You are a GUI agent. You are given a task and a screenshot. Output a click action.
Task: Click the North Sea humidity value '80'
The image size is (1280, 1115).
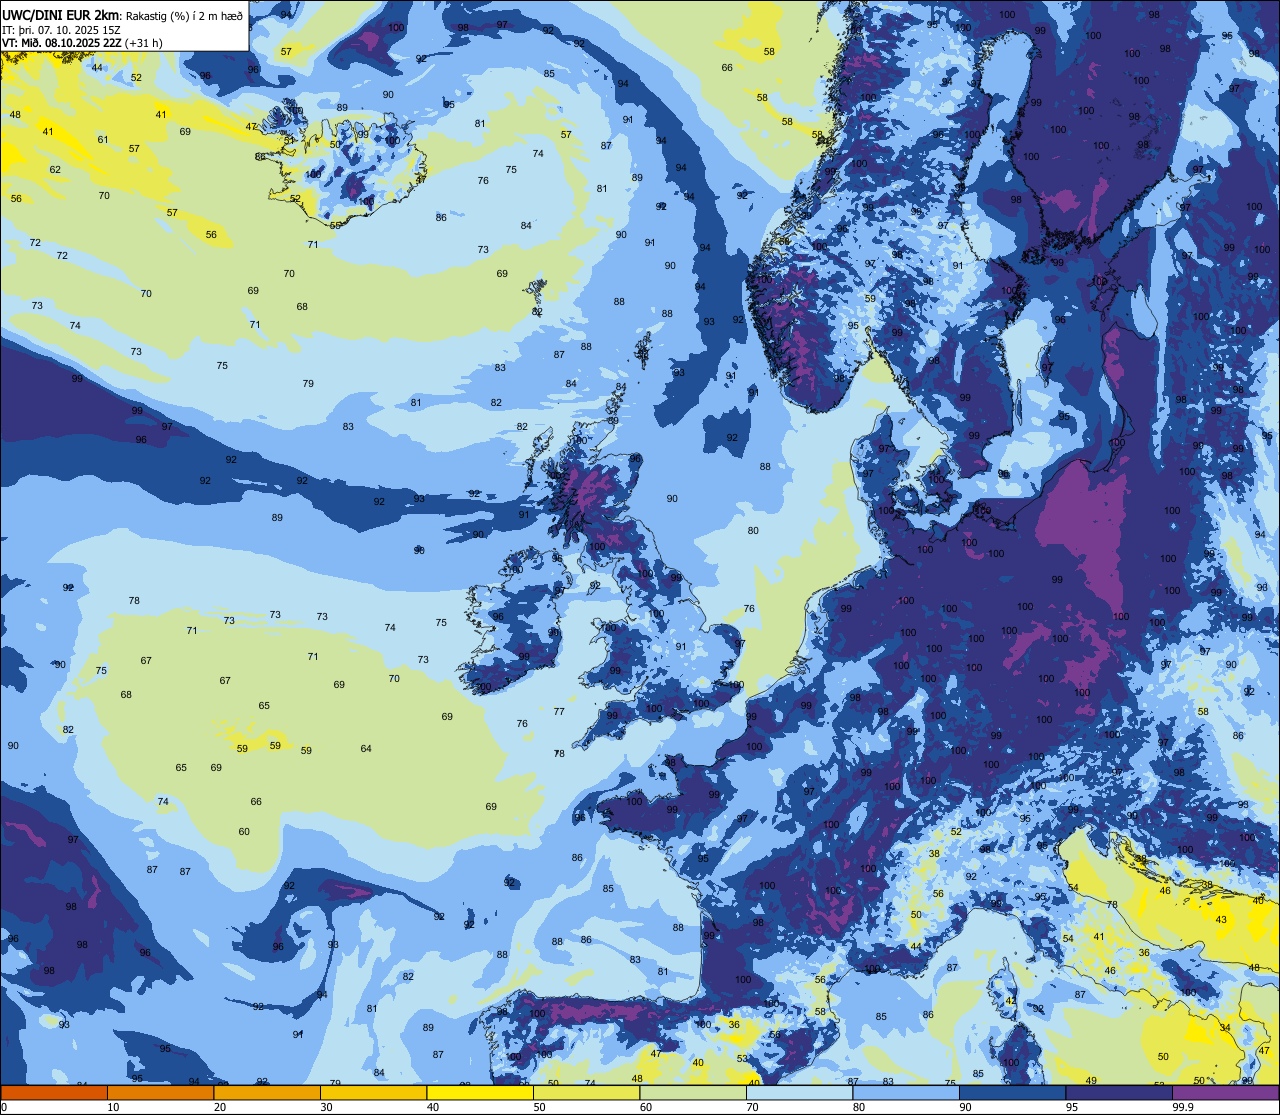coord(753,530)
